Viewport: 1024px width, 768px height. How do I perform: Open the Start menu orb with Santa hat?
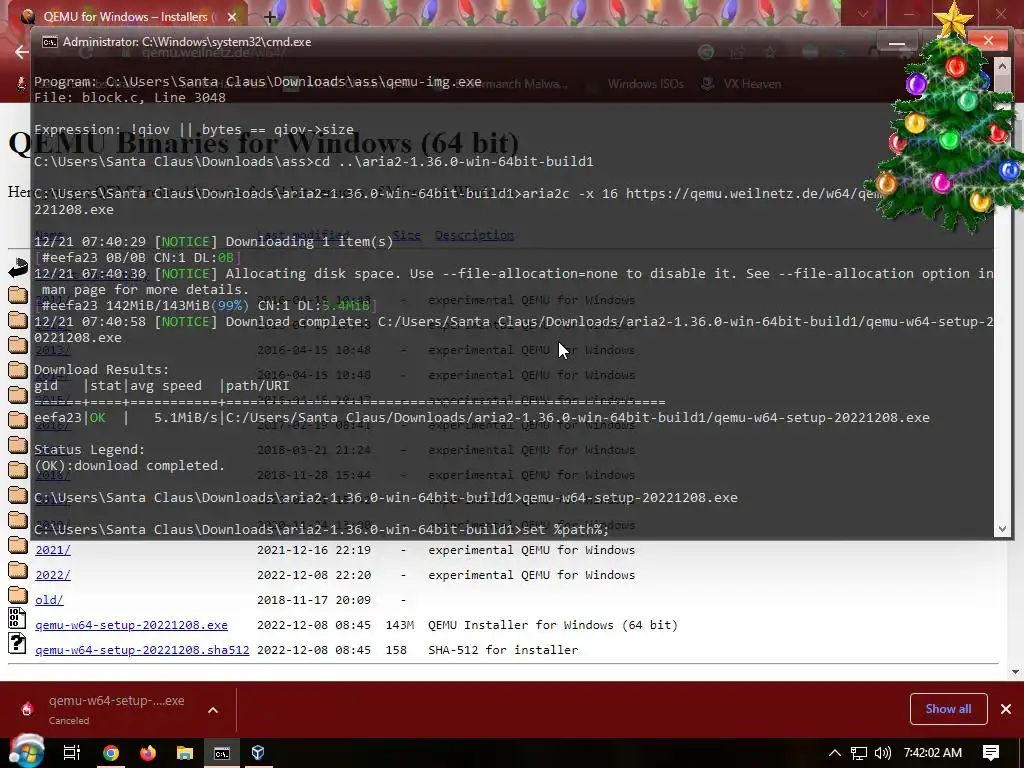tap(27, 750)
